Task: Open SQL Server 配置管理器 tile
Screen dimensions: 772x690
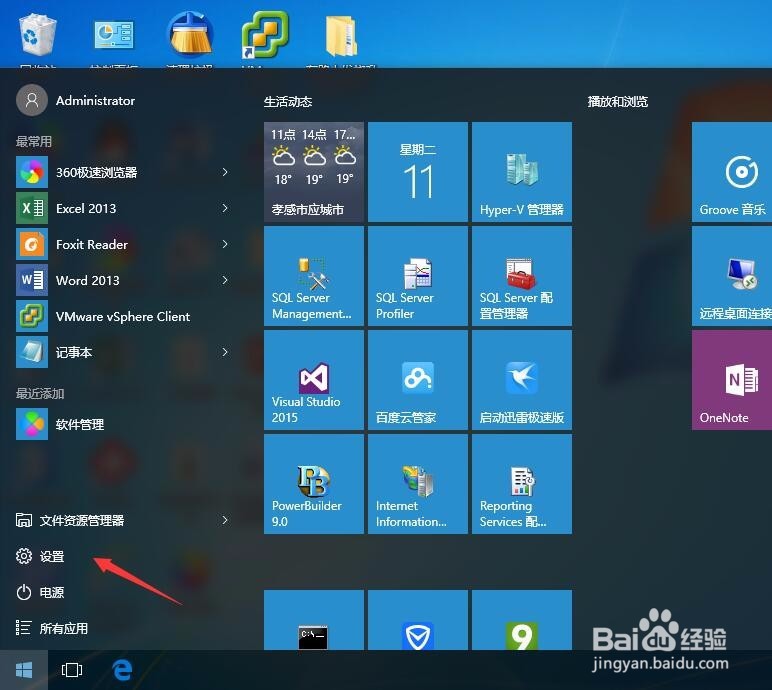Action: click(x=522, y=276)
